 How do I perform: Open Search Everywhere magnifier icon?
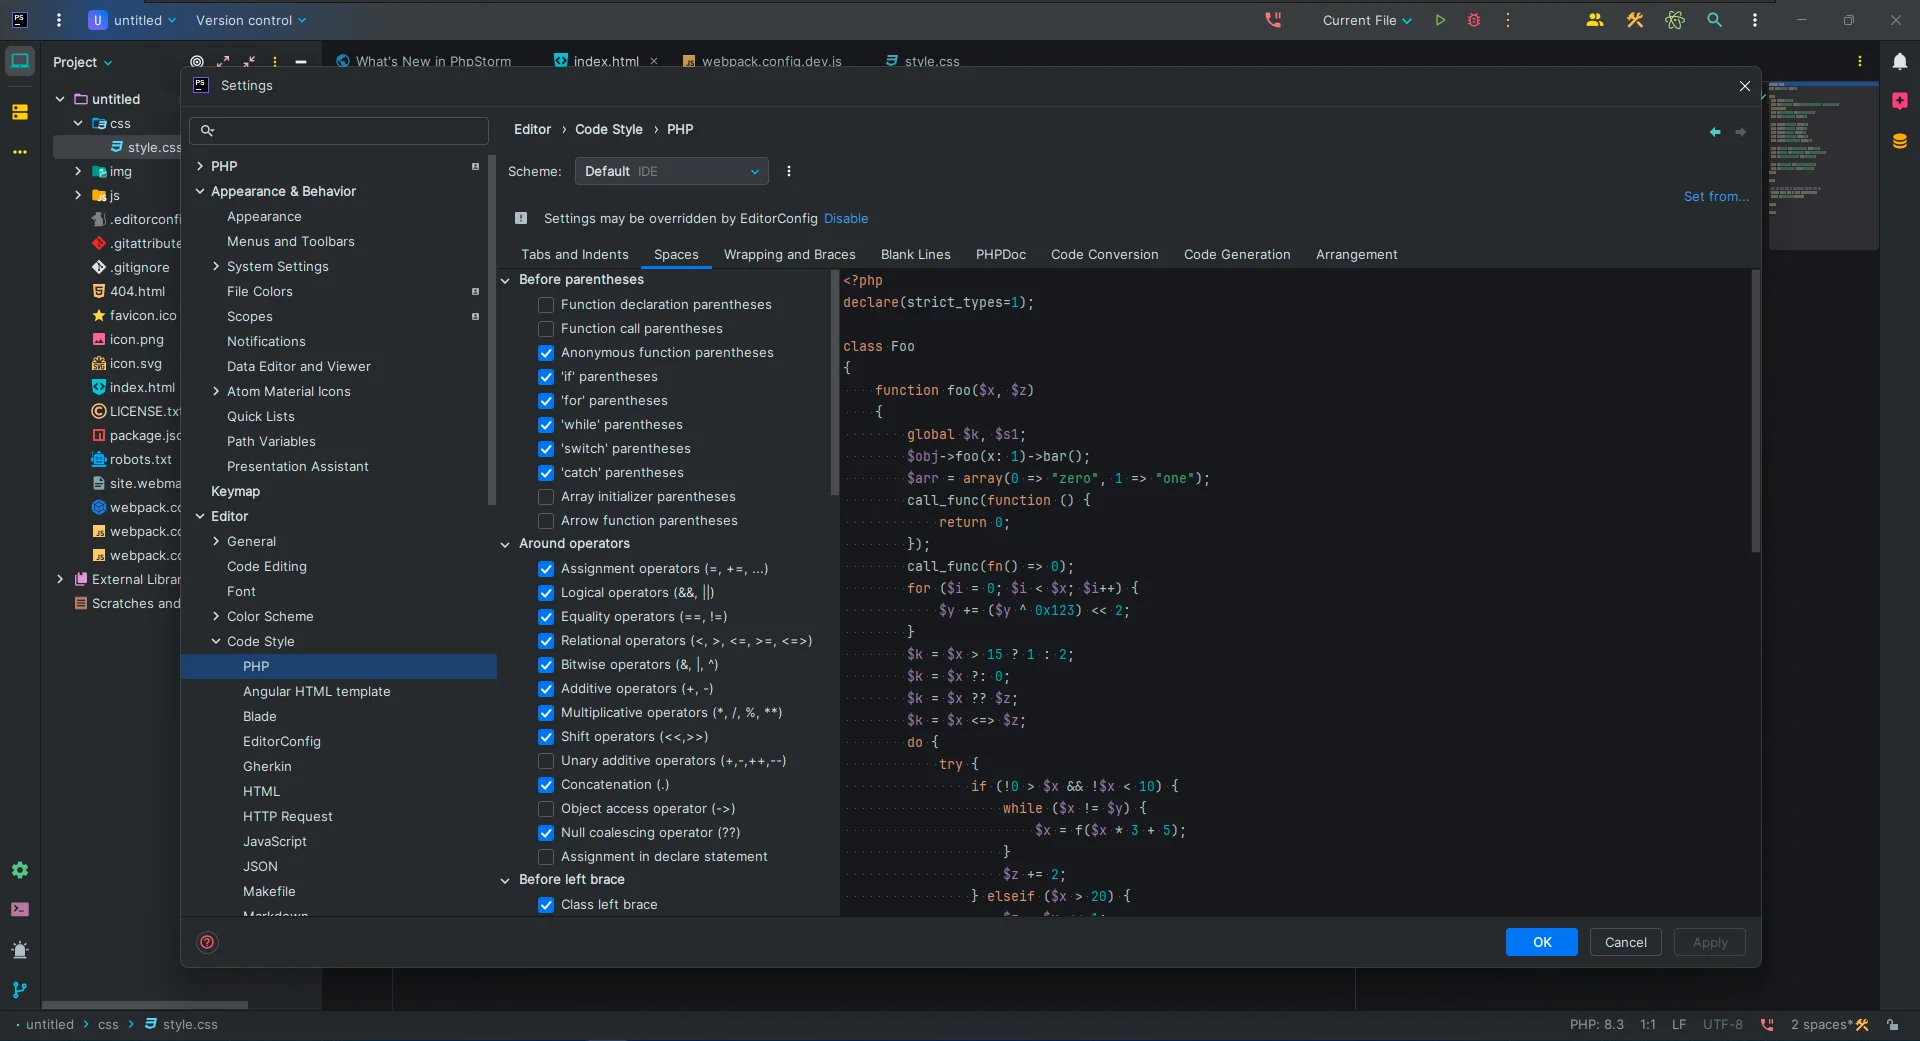[x=1714, y=20]
